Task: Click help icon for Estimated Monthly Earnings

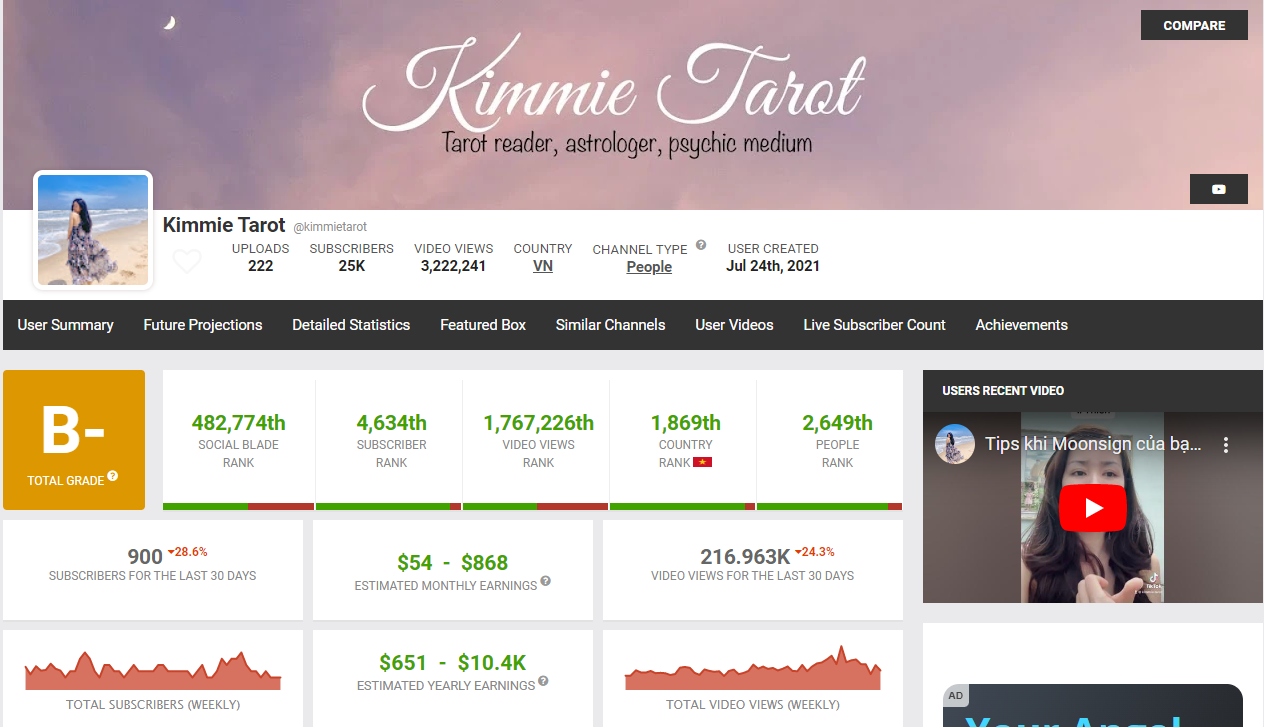Action: point(545,581)
